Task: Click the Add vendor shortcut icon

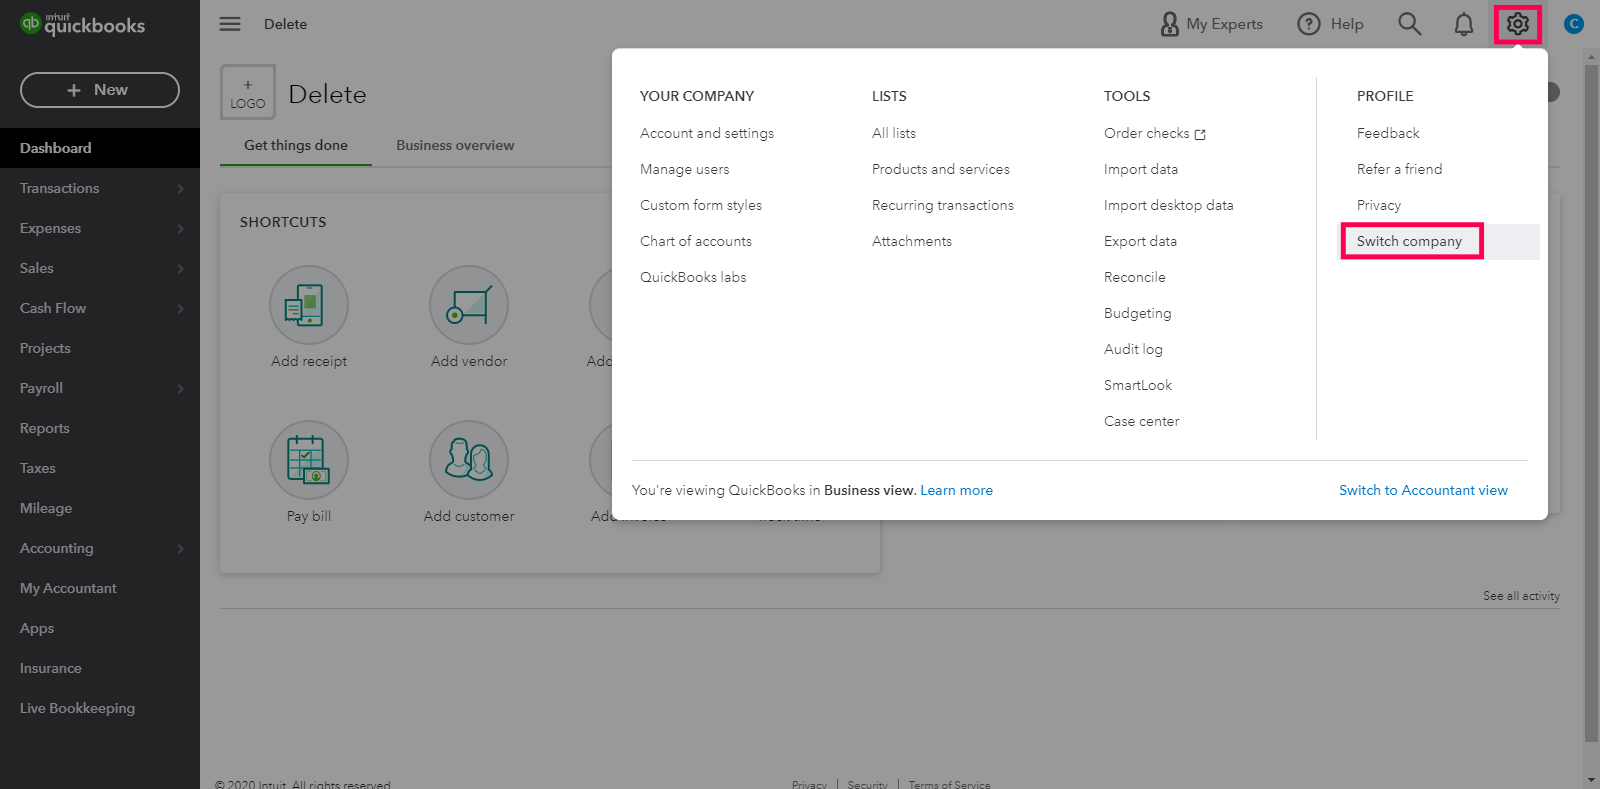Action: (x=469, y=305)
